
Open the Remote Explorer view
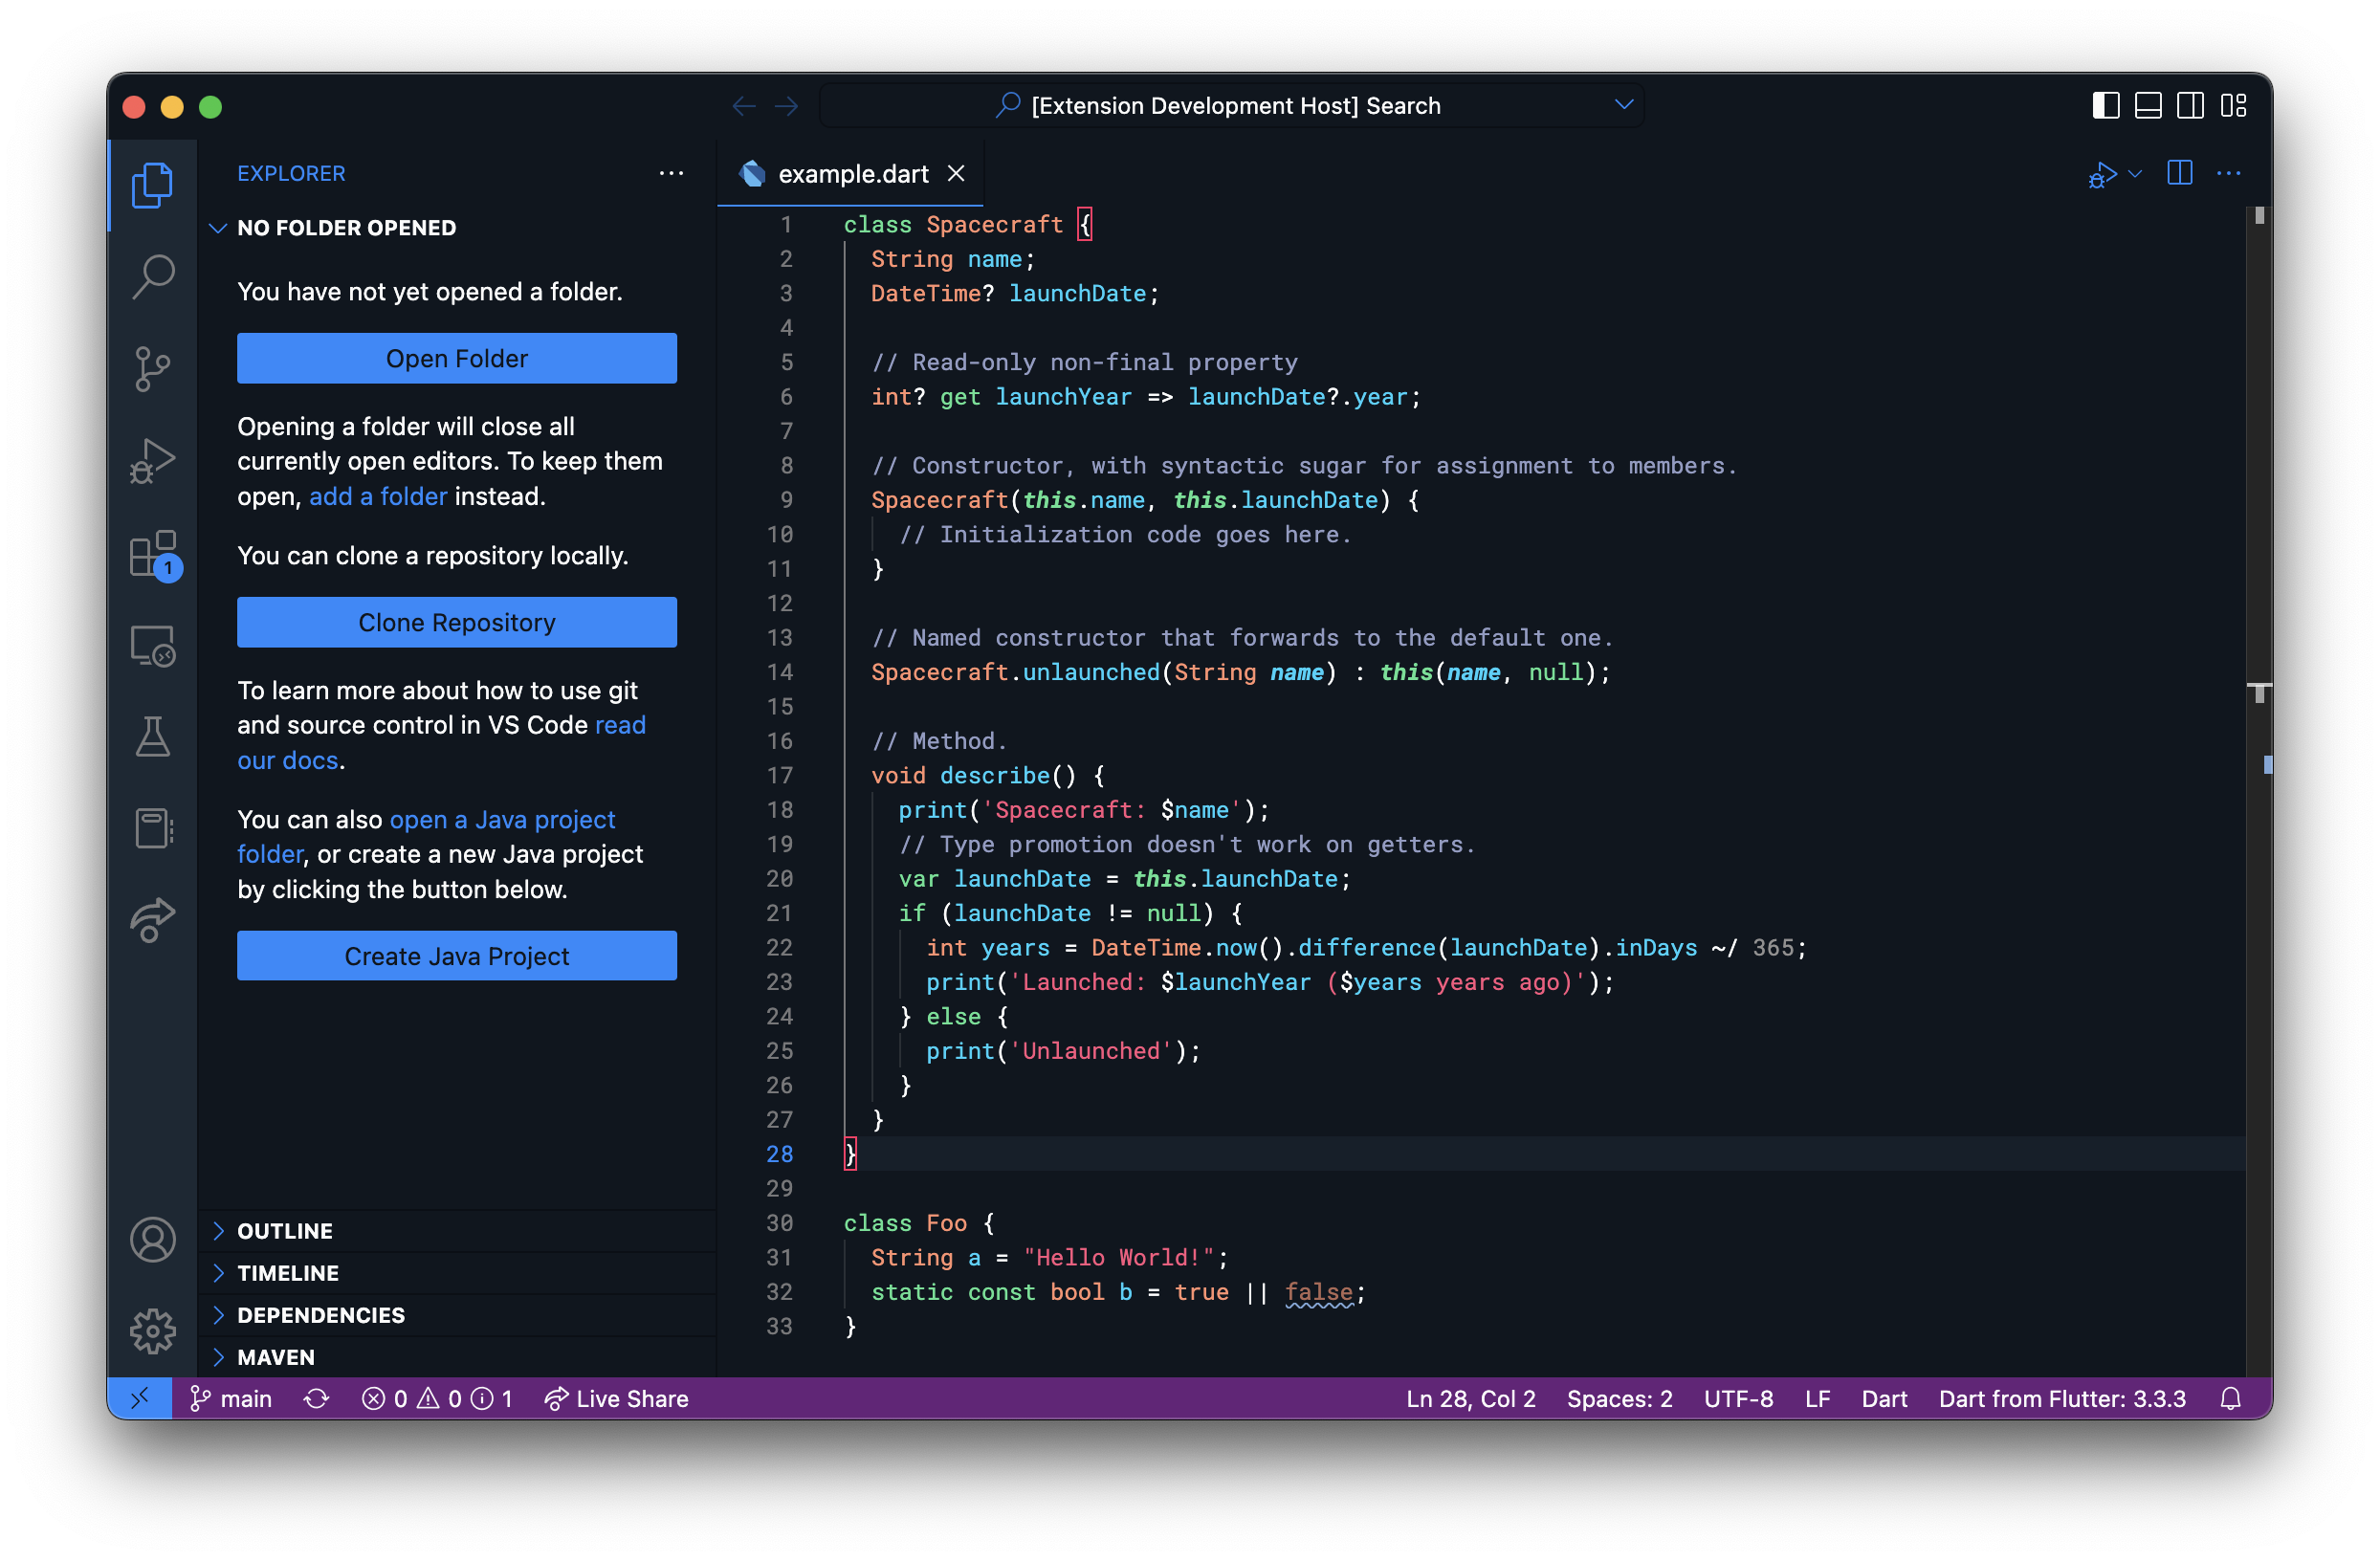pos(153,646)
